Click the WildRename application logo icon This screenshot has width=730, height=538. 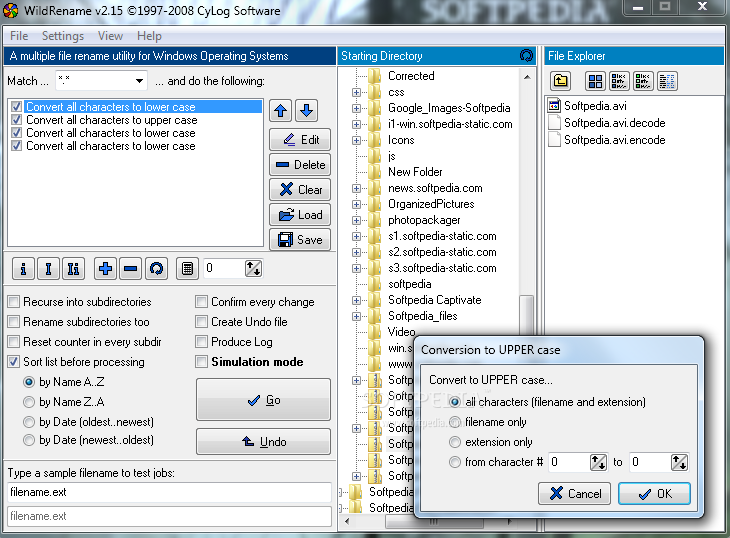pos(11,10)
